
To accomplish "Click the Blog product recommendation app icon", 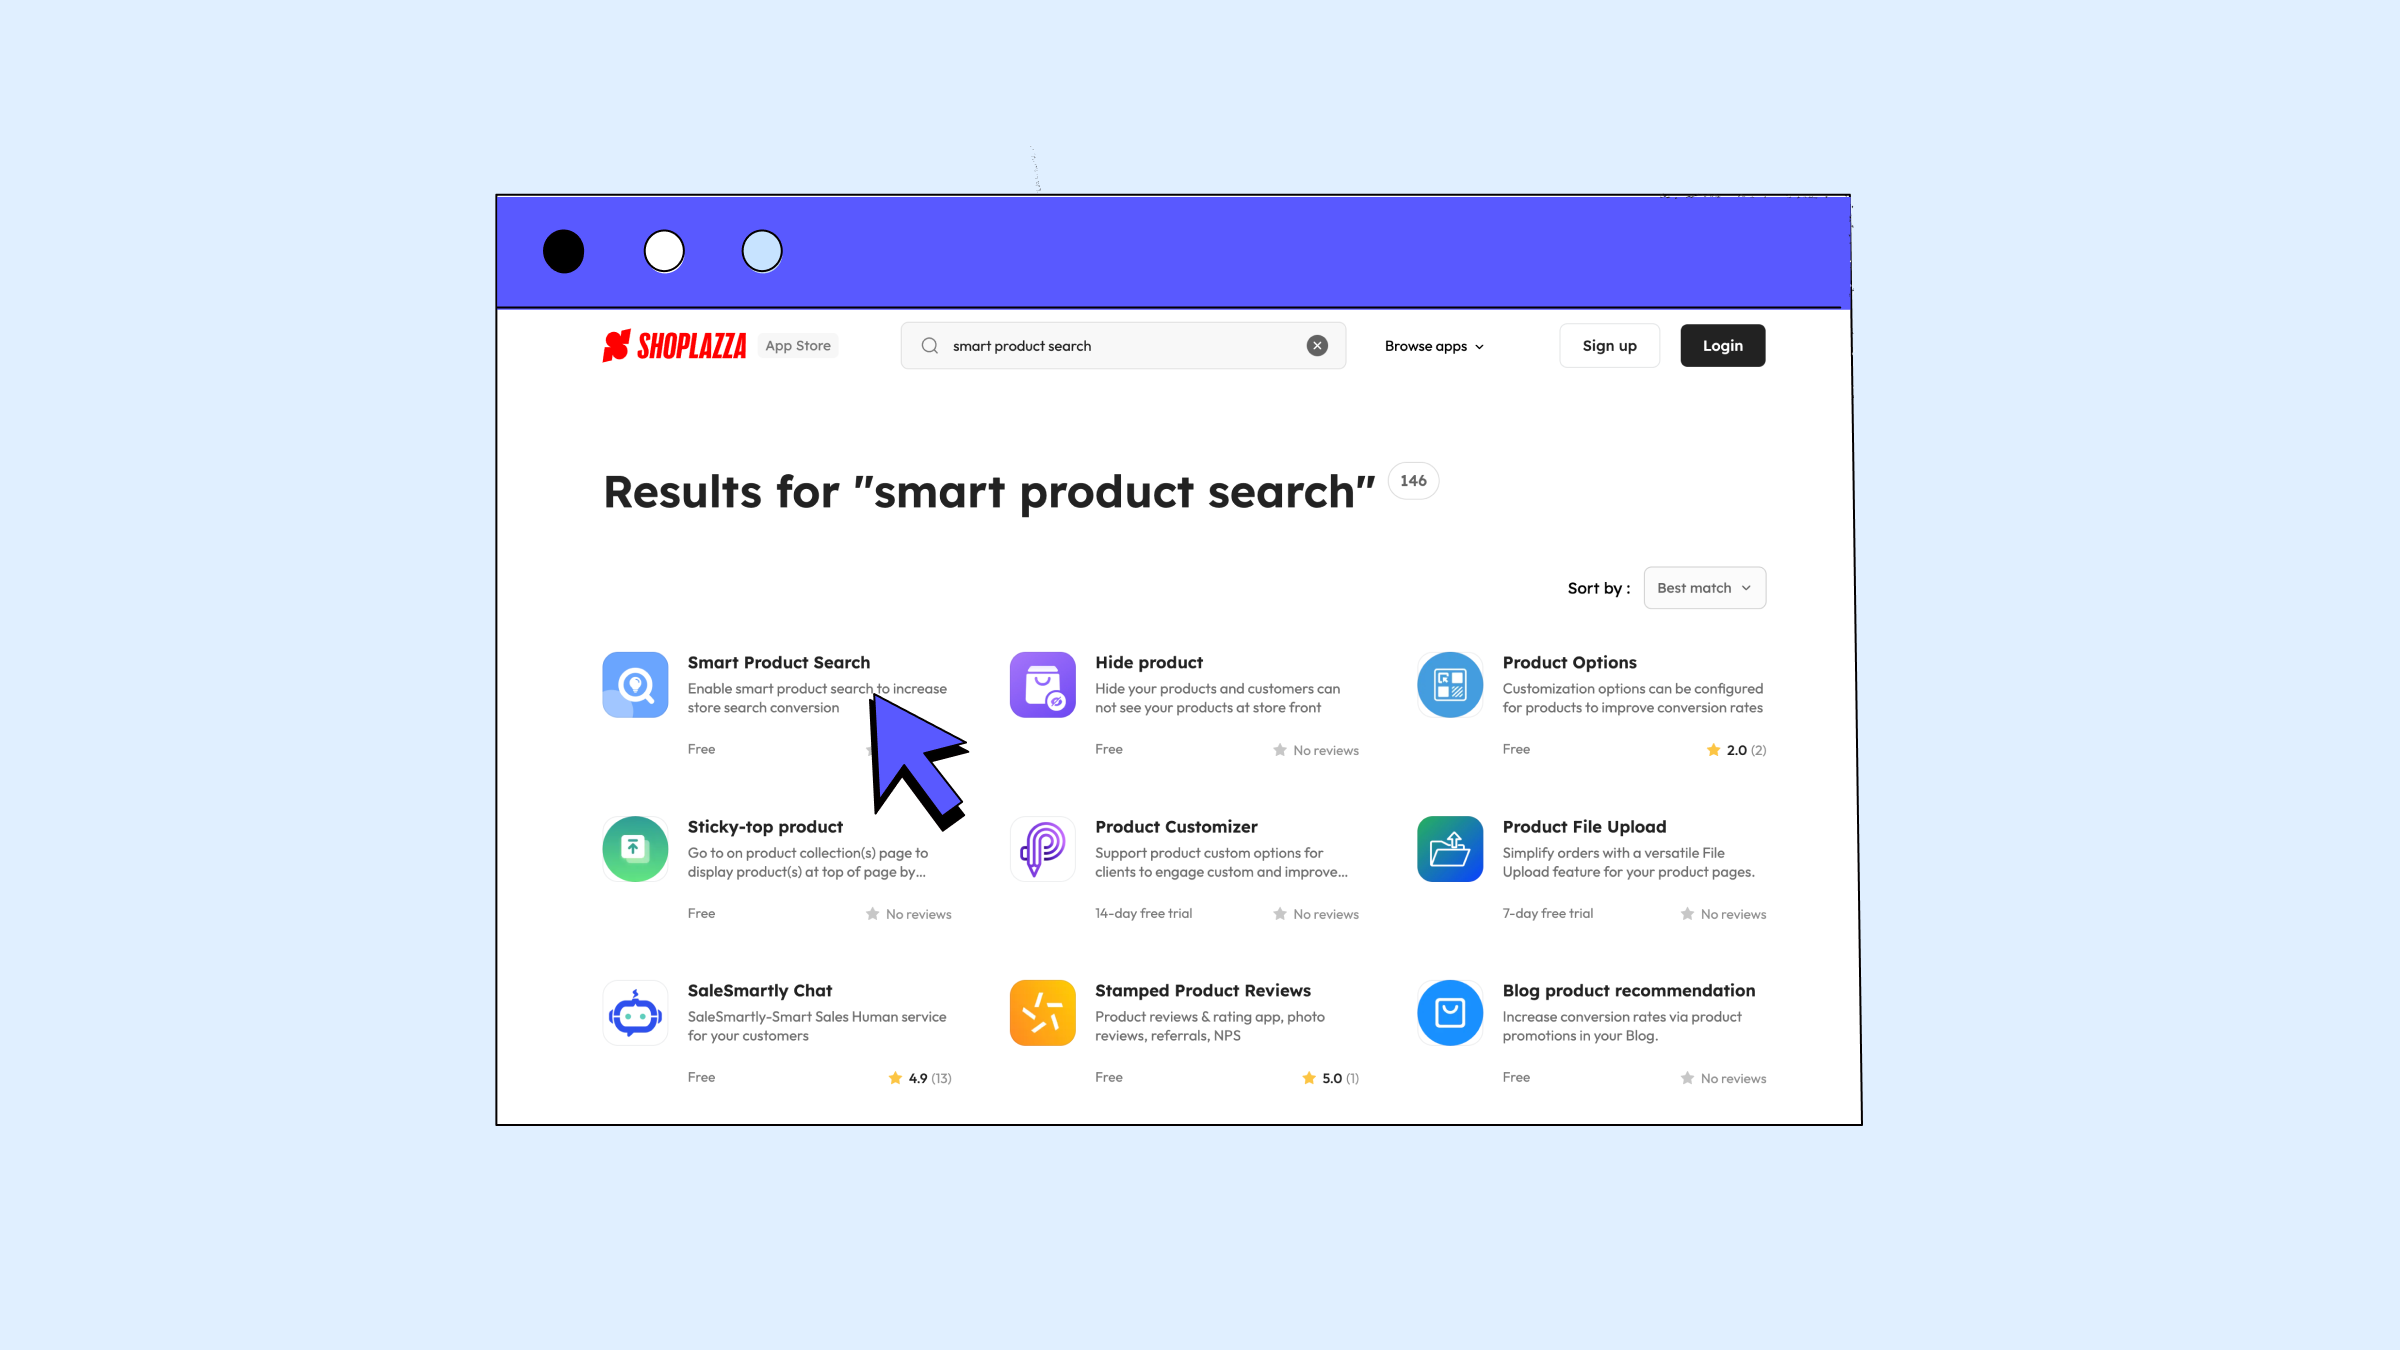I will click(1449, 1012).
